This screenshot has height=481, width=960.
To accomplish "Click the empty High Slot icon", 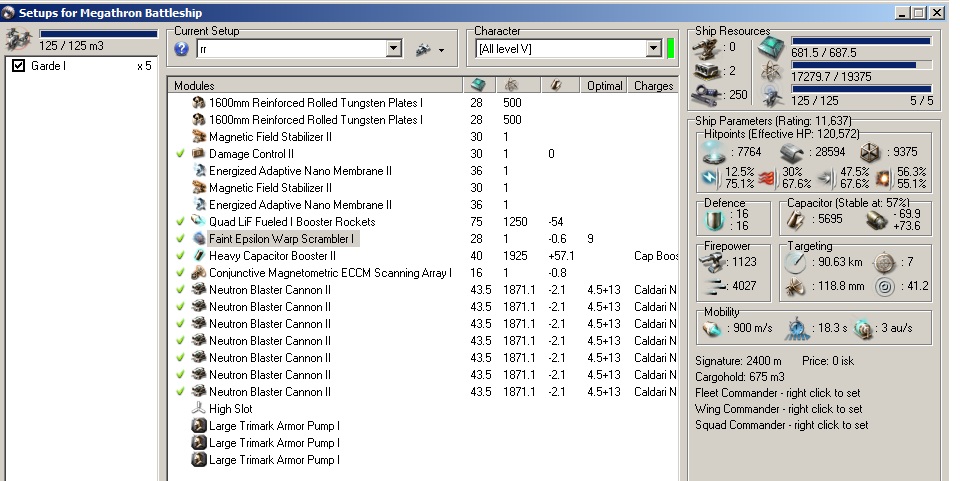I will tap(198, 408).
